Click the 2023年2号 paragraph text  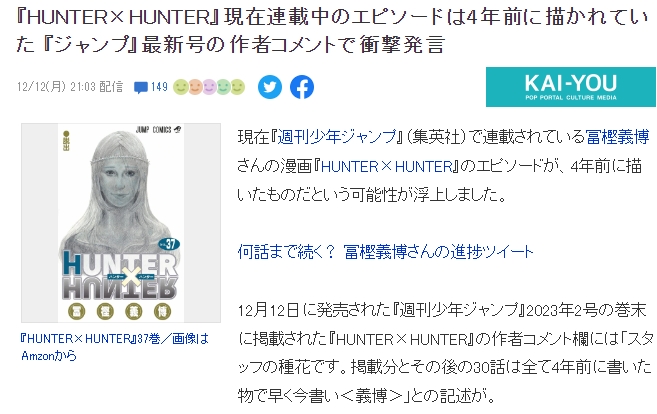pos(444,353)
